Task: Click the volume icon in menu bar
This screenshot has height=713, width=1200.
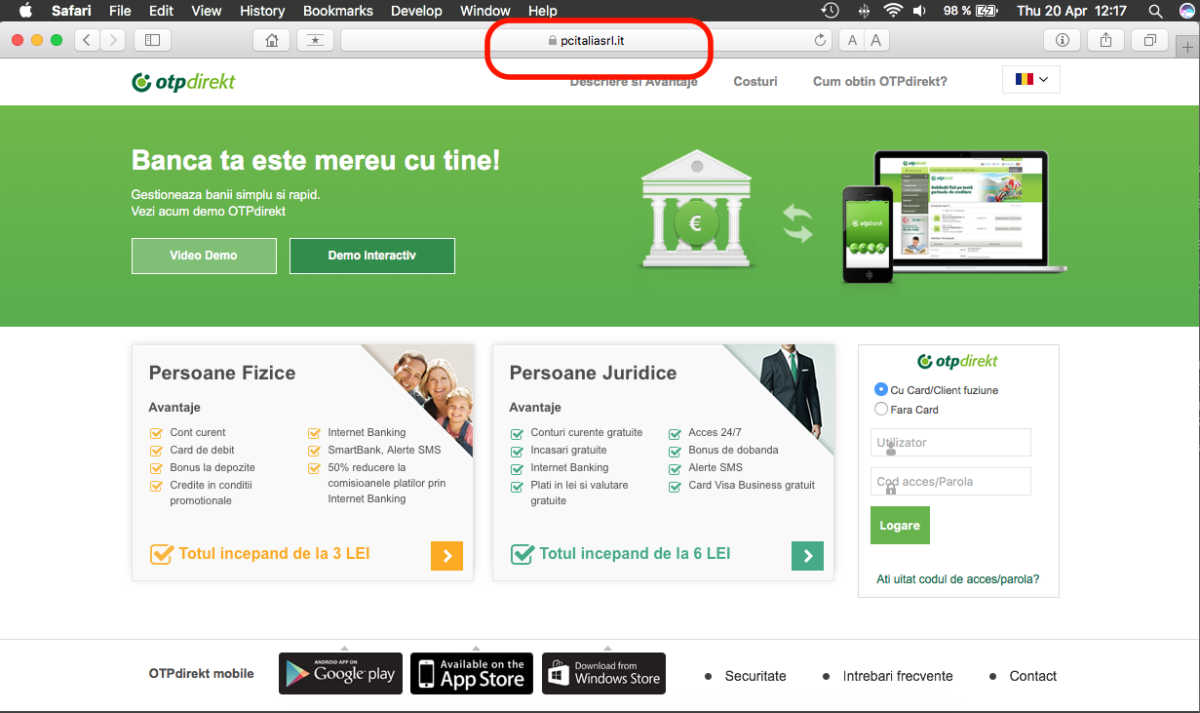Action: pyautogui.click(x=921, y=11)
